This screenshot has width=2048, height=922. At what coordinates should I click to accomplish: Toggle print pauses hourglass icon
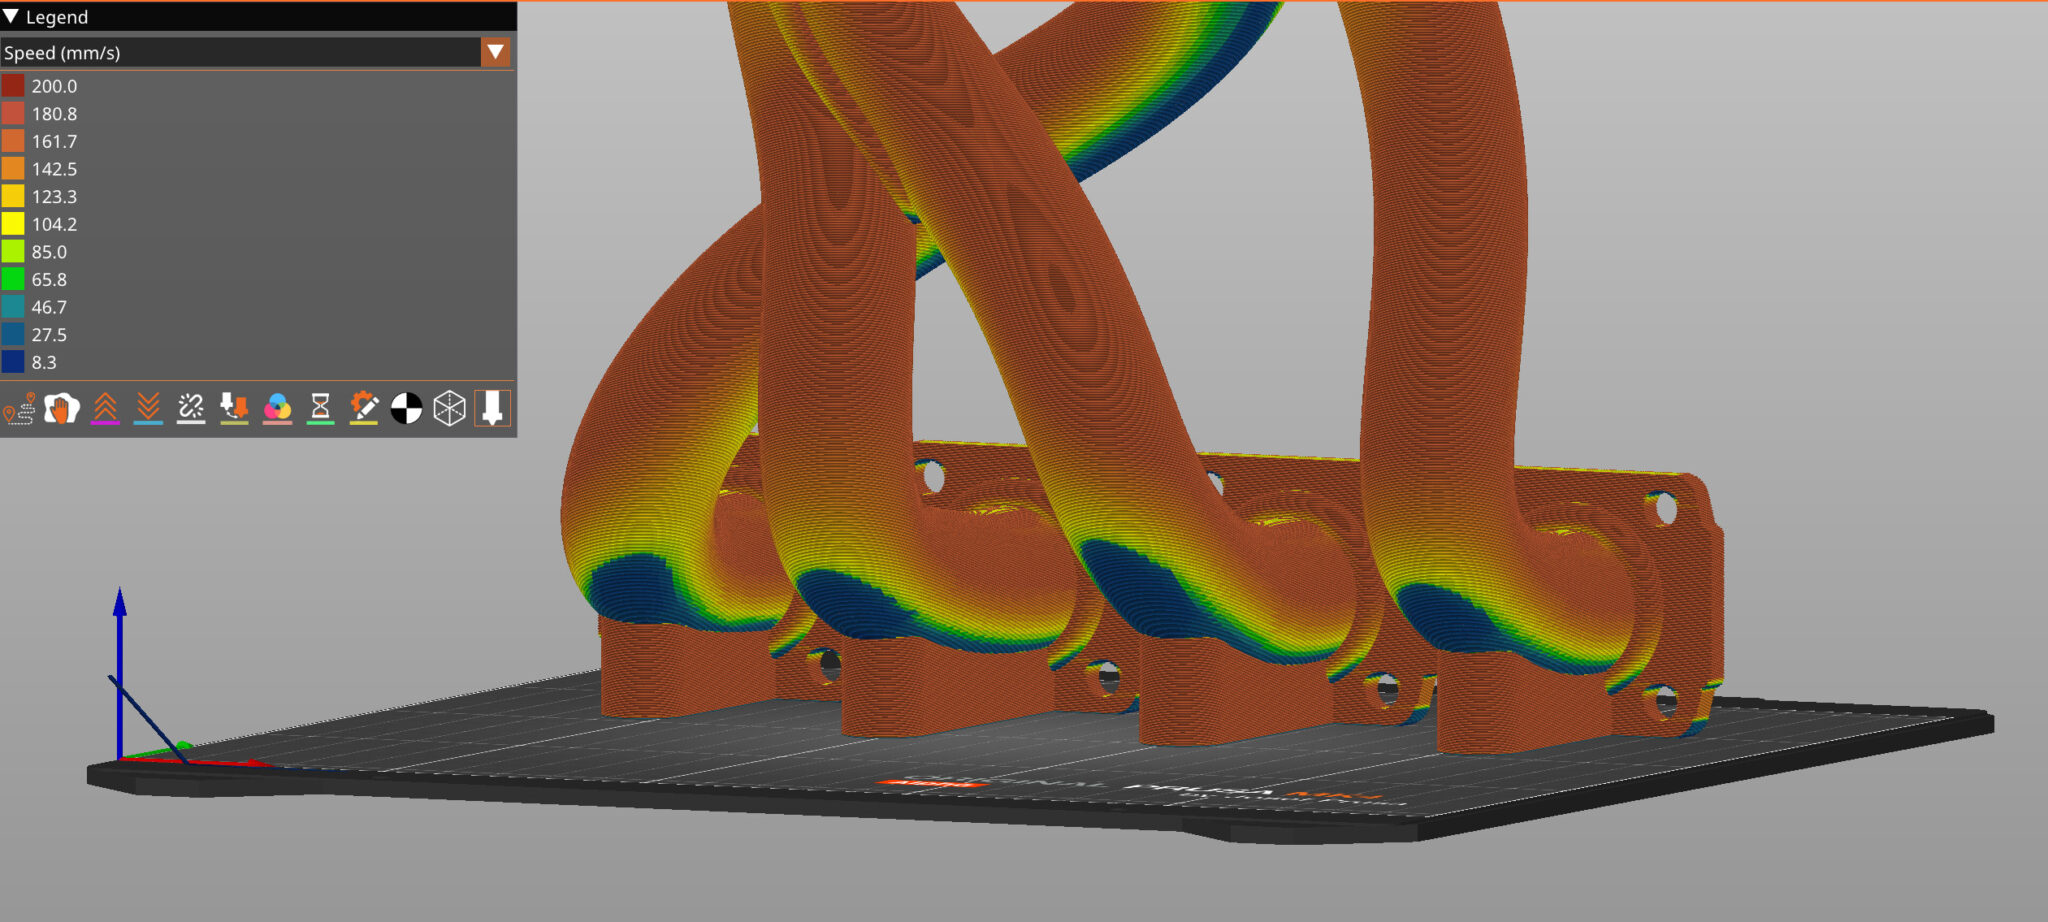(320, 408)
